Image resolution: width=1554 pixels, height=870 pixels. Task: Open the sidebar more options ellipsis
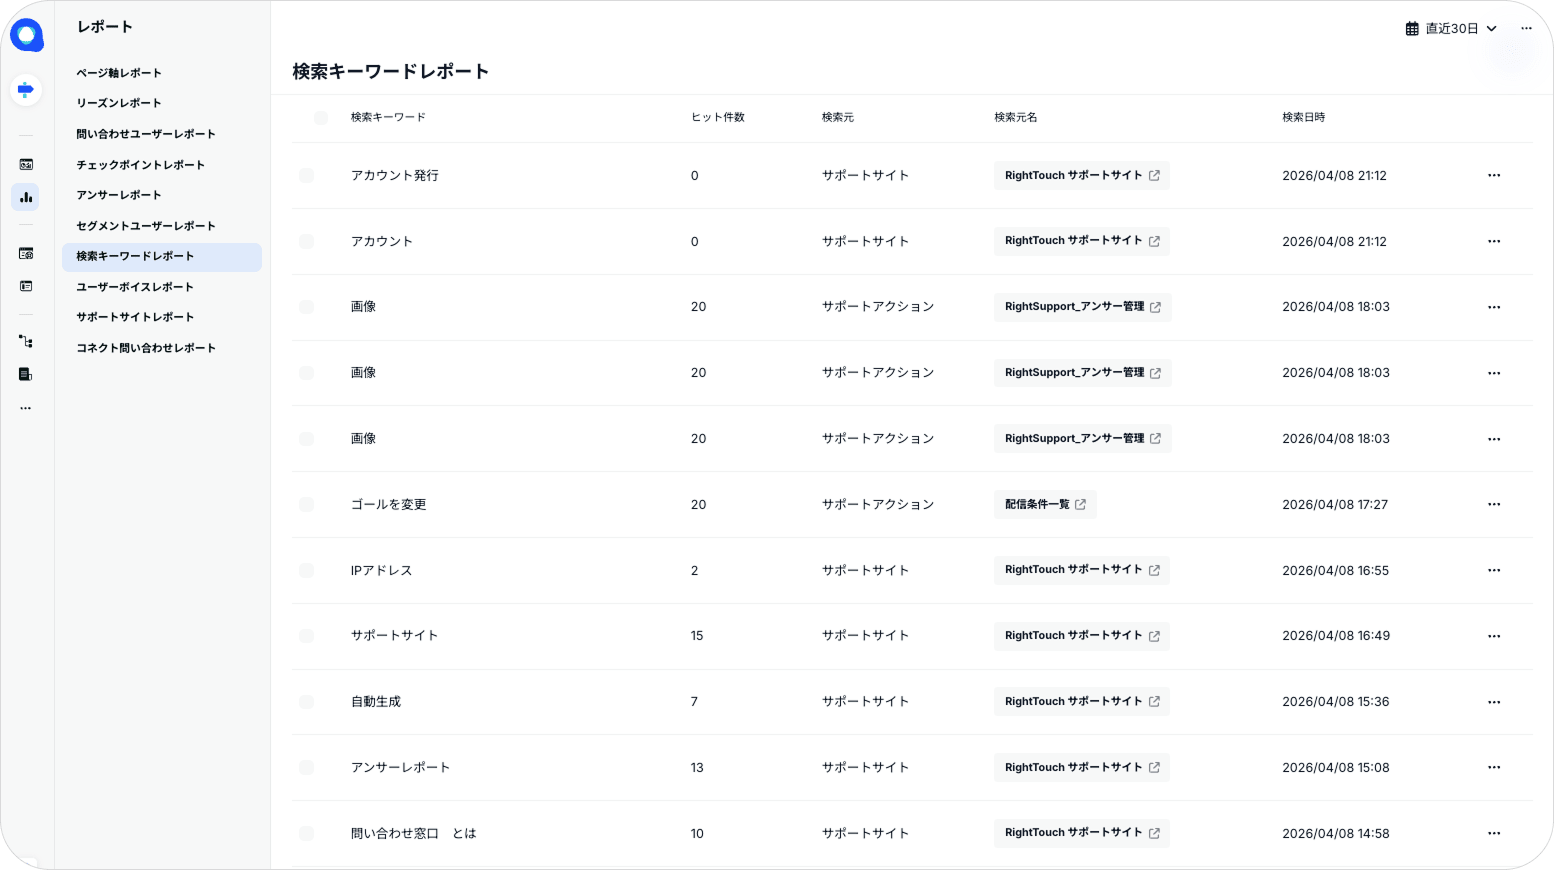click(x=26, y=408)
